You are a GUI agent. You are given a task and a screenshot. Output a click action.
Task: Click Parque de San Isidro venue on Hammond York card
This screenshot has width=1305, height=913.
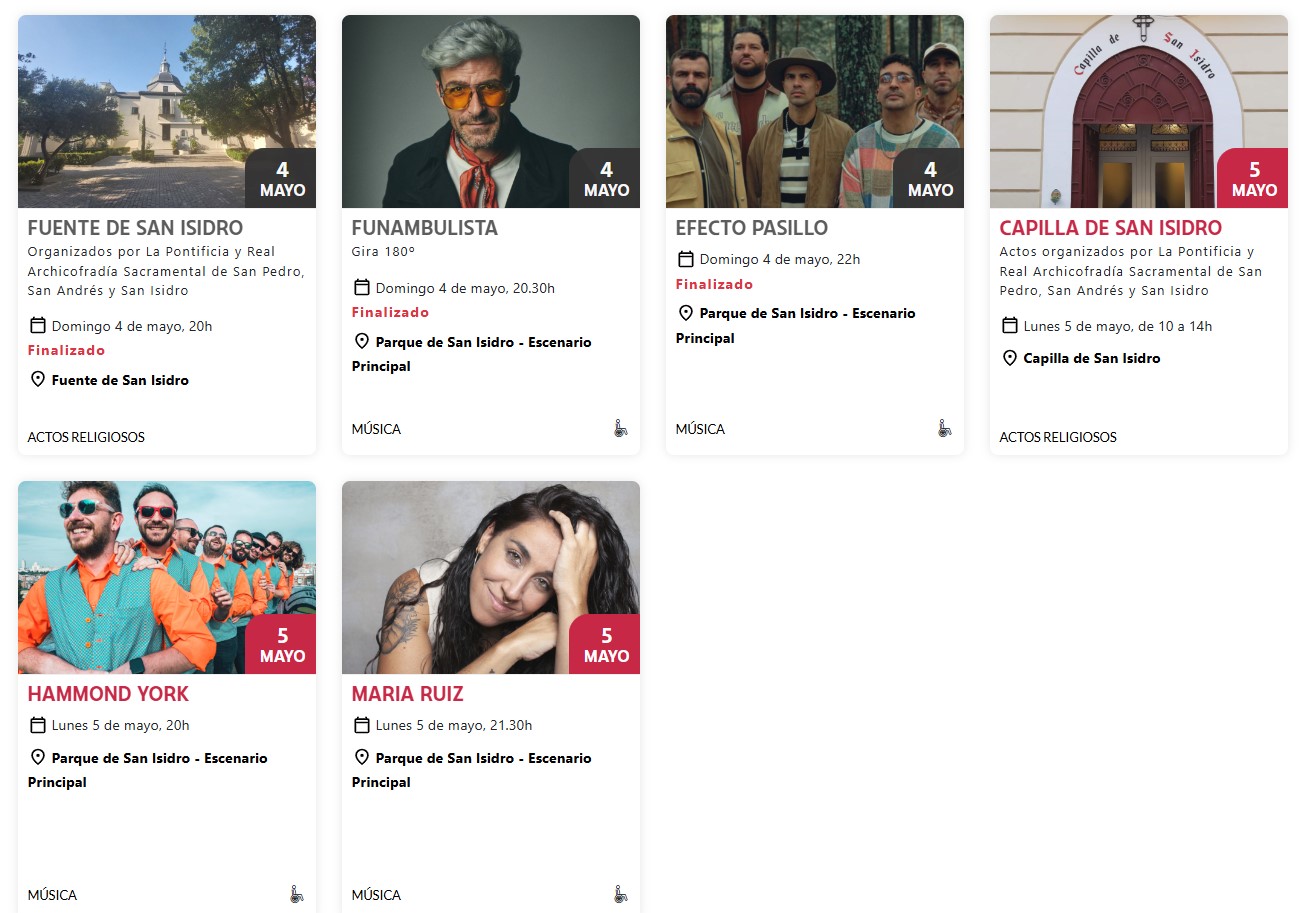(148, 770)
